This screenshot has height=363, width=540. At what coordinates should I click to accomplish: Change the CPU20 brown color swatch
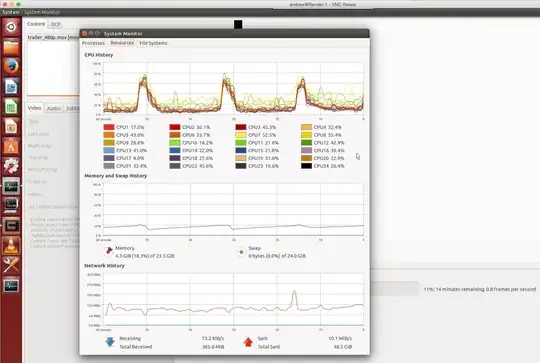307,158
